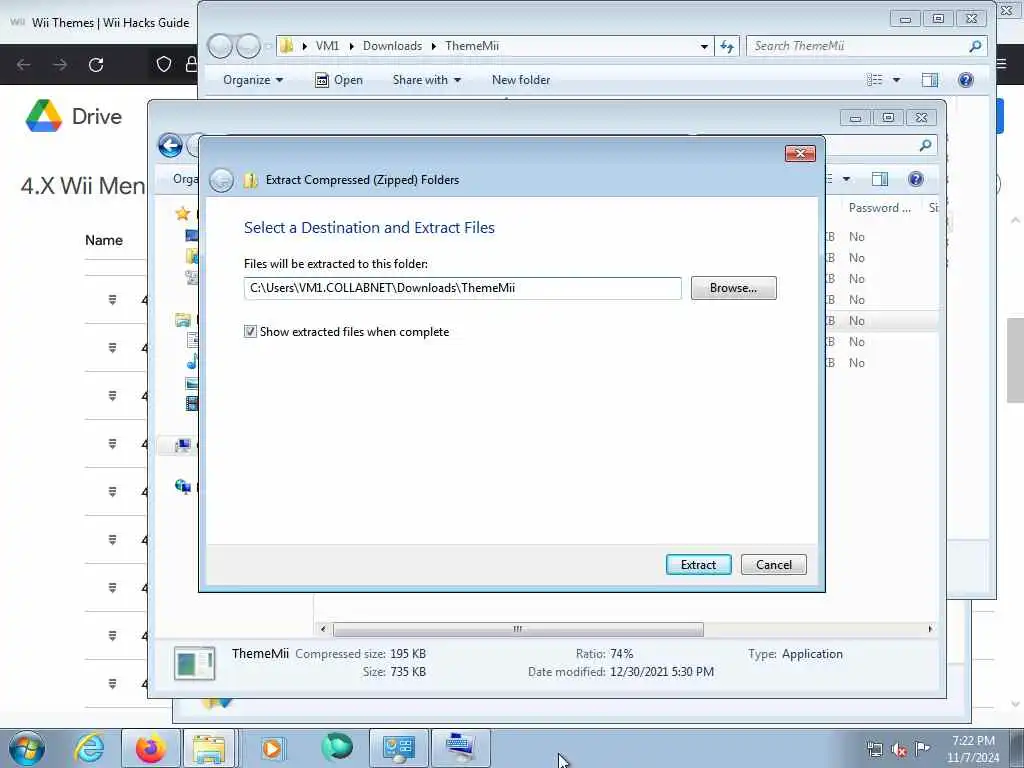Expand view dropdown arrow in zip window
Screen dimensions: 1024x768
[846, 179]
